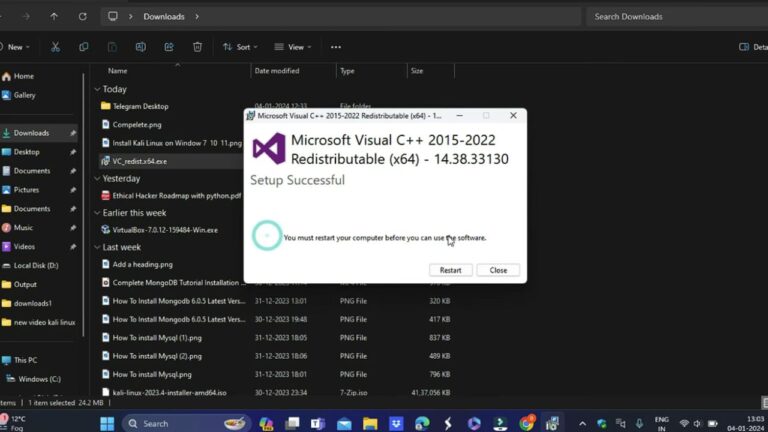Open the Windows Start menu
This screenshot has width=768, height=432.
[107, 423]
